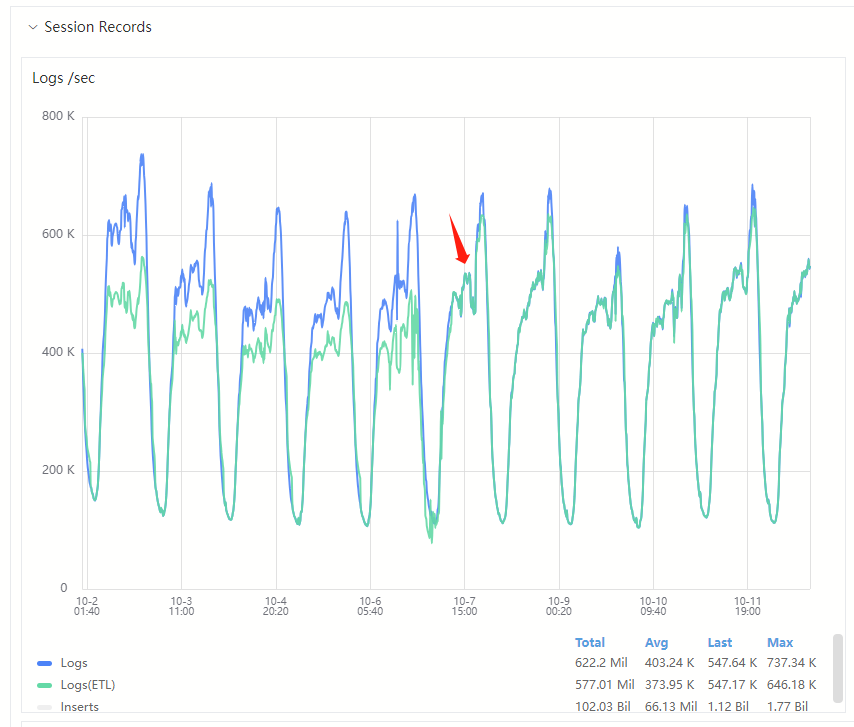Click the grey Inserts legend color swatch
854x727 pixels.
[44, 707]
